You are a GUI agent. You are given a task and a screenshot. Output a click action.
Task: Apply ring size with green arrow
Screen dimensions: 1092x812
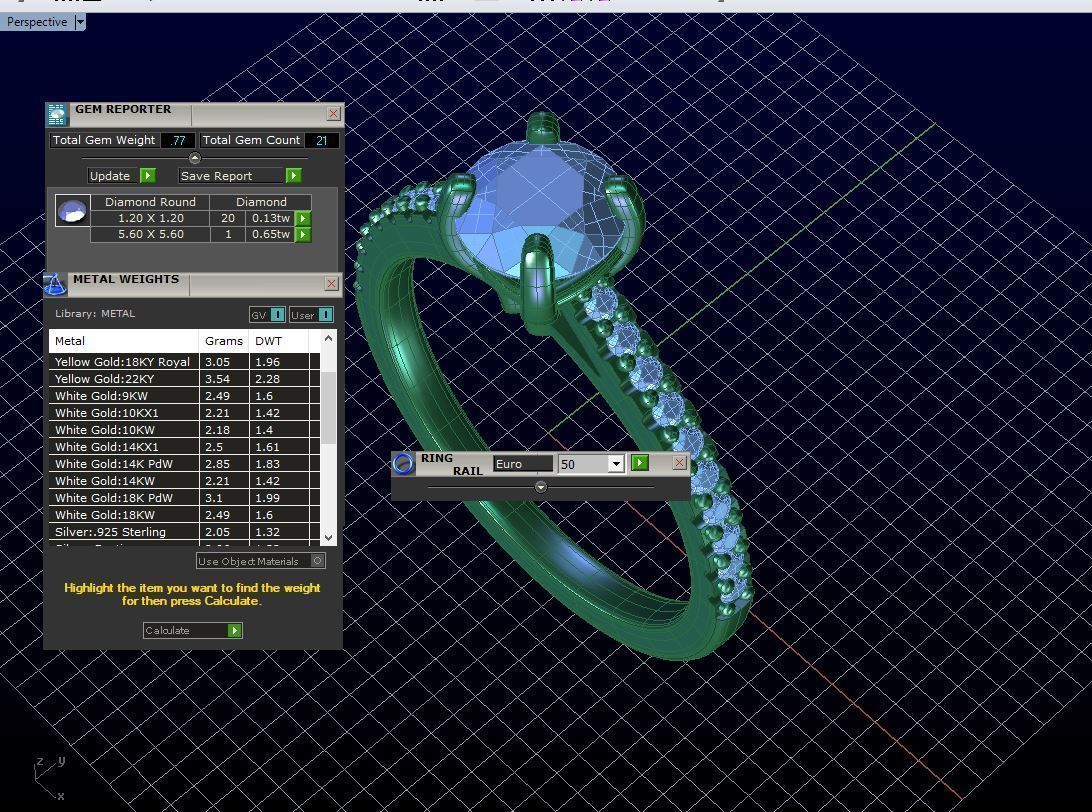(x=639, y=462)
